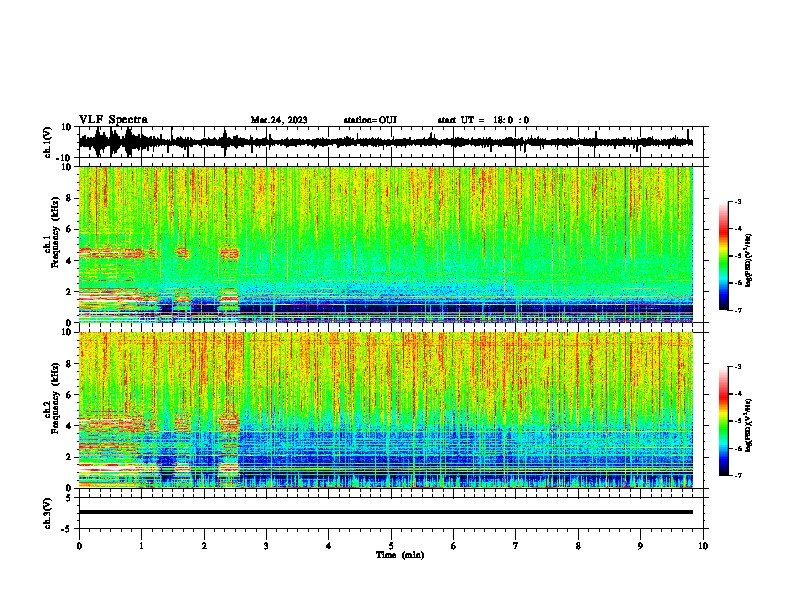
Task: Click the ch.1(V) waveform trace panel
Action: pos(391,142)
